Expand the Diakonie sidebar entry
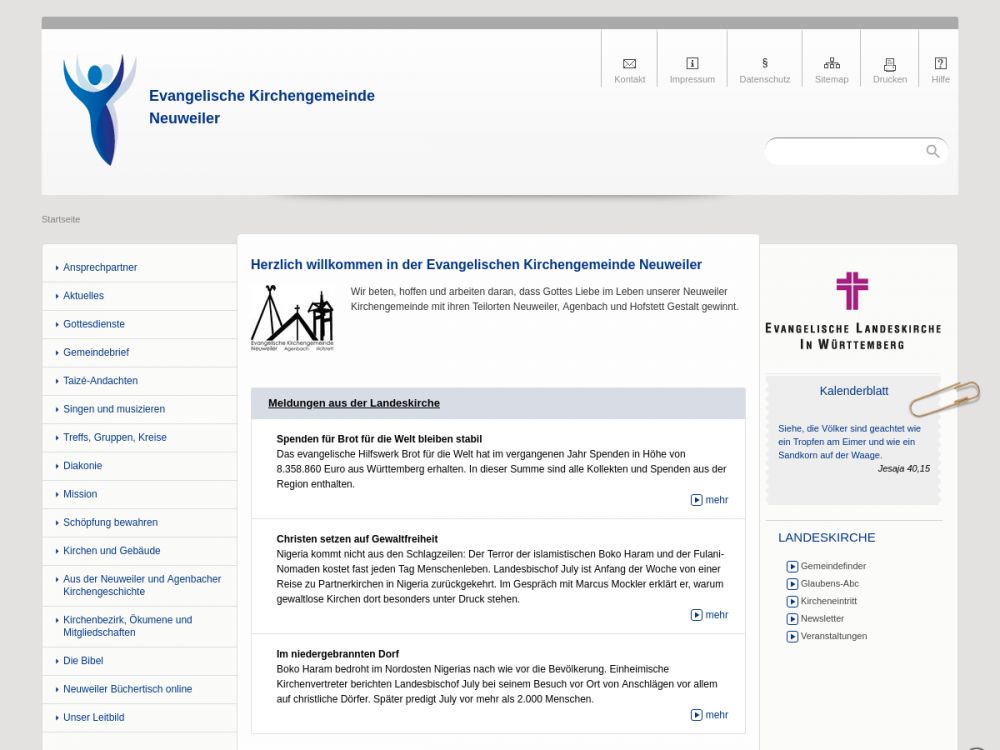 click(x=83, y=466)
